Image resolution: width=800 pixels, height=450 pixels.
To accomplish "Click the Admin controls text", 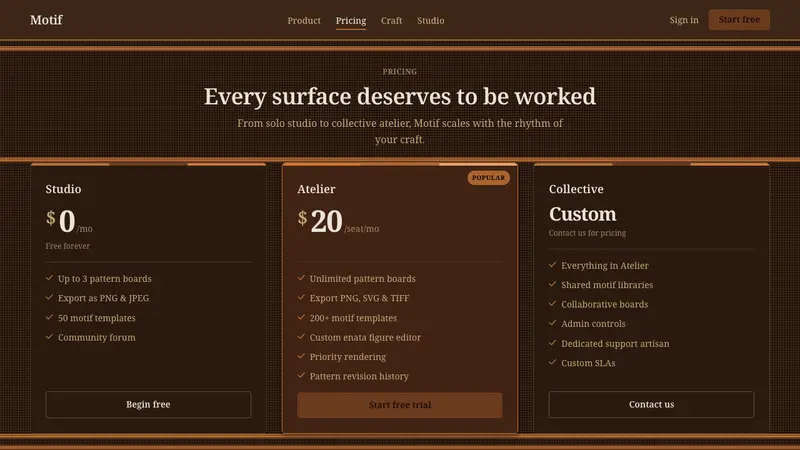I will click(593, 323).
